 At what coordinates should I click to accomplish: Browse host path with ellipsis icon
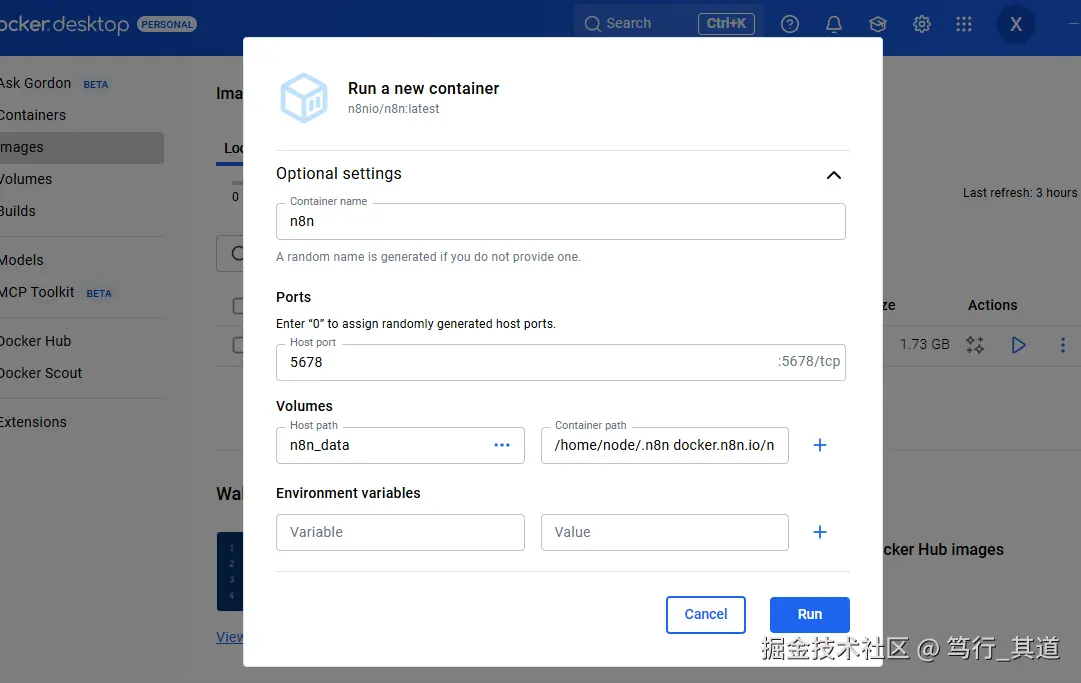click(x=502, y=445)
